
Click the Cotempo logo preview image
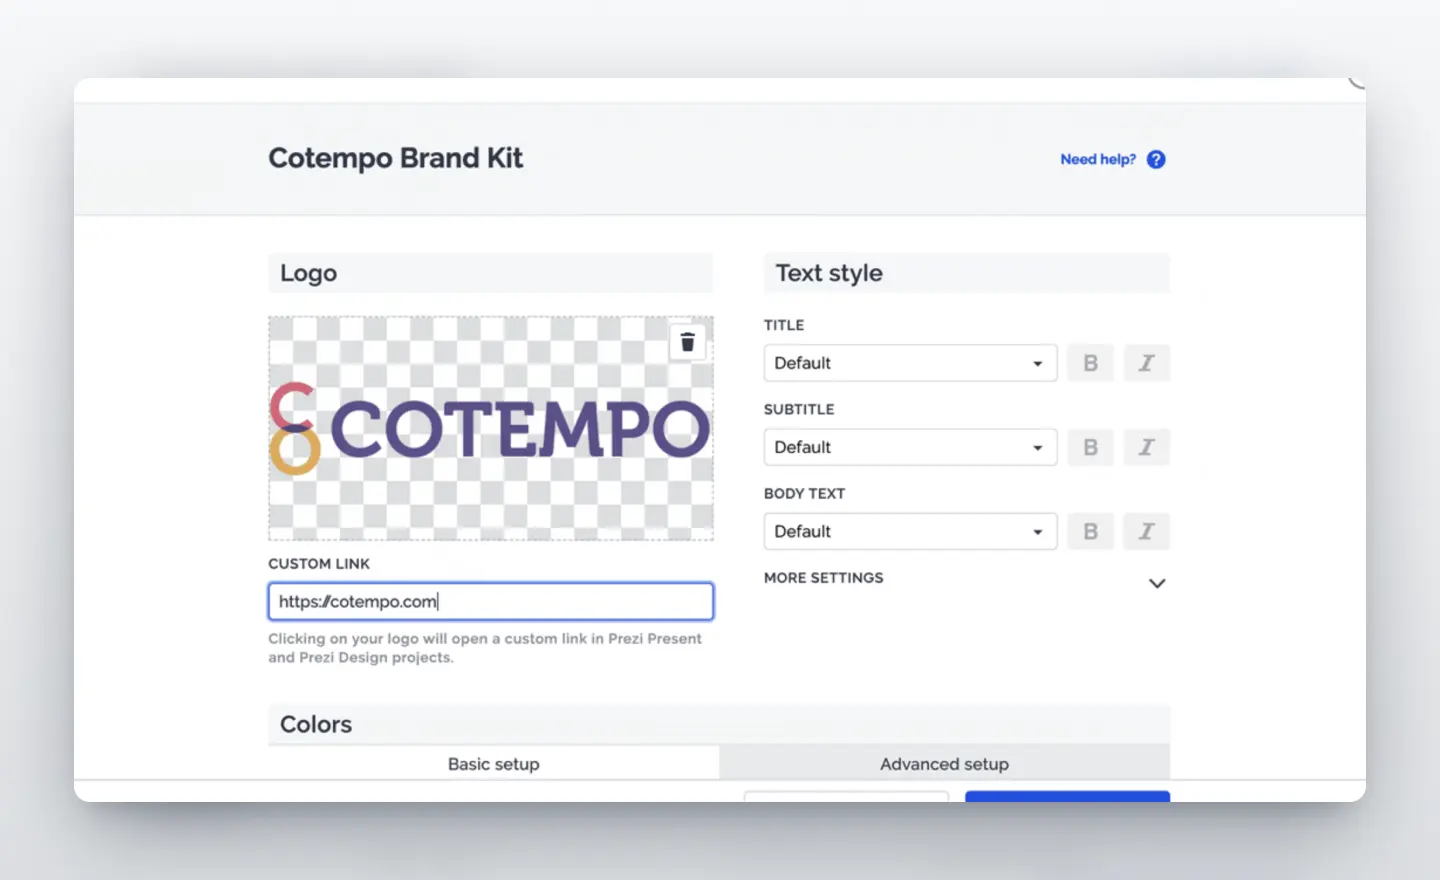(490, 430)
